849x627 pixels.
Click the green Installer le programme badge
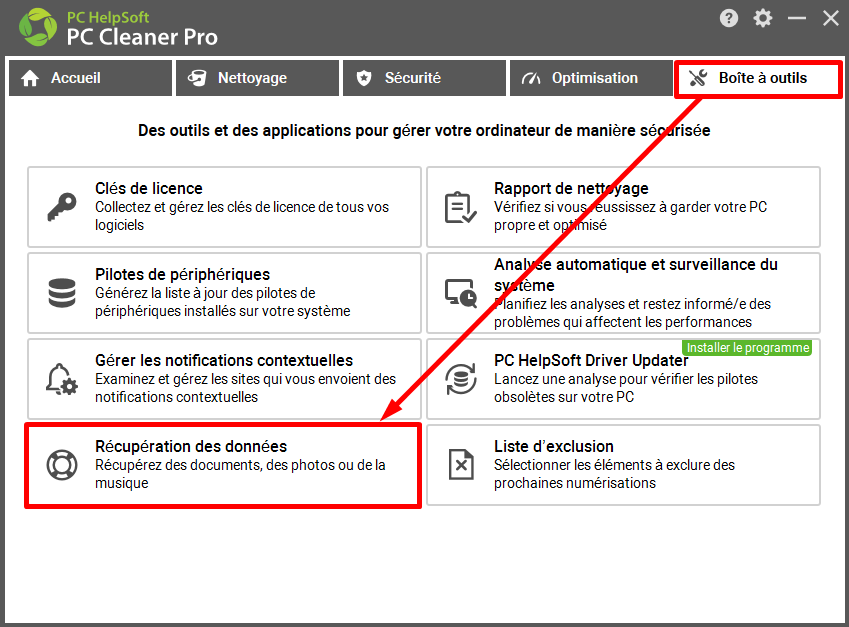(x=748, y=348)
